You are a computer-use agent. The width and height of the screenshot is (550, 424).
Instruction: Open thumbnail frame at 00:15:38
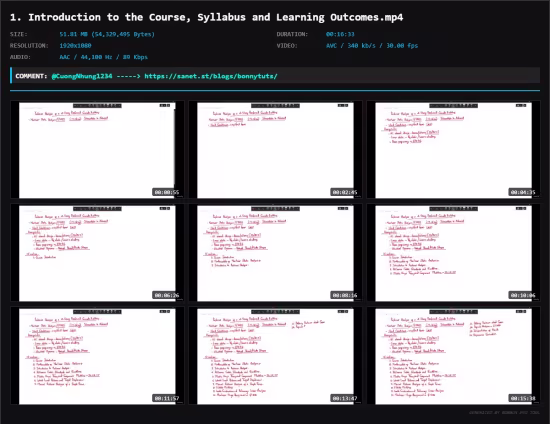pyautogui.click(x=454, y=356)
